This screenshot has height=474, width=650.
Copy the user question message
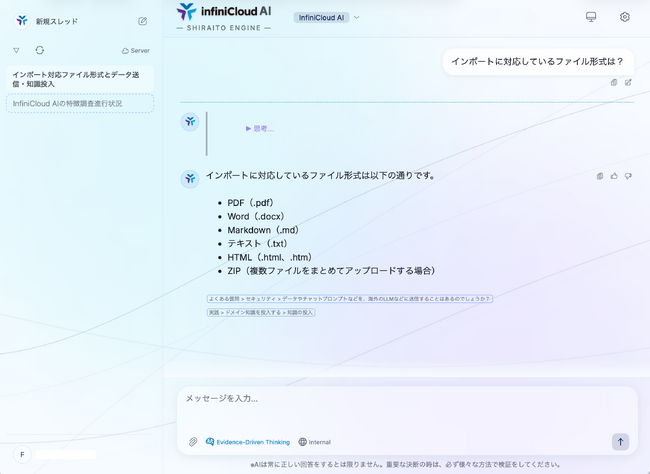pos(614,83)
